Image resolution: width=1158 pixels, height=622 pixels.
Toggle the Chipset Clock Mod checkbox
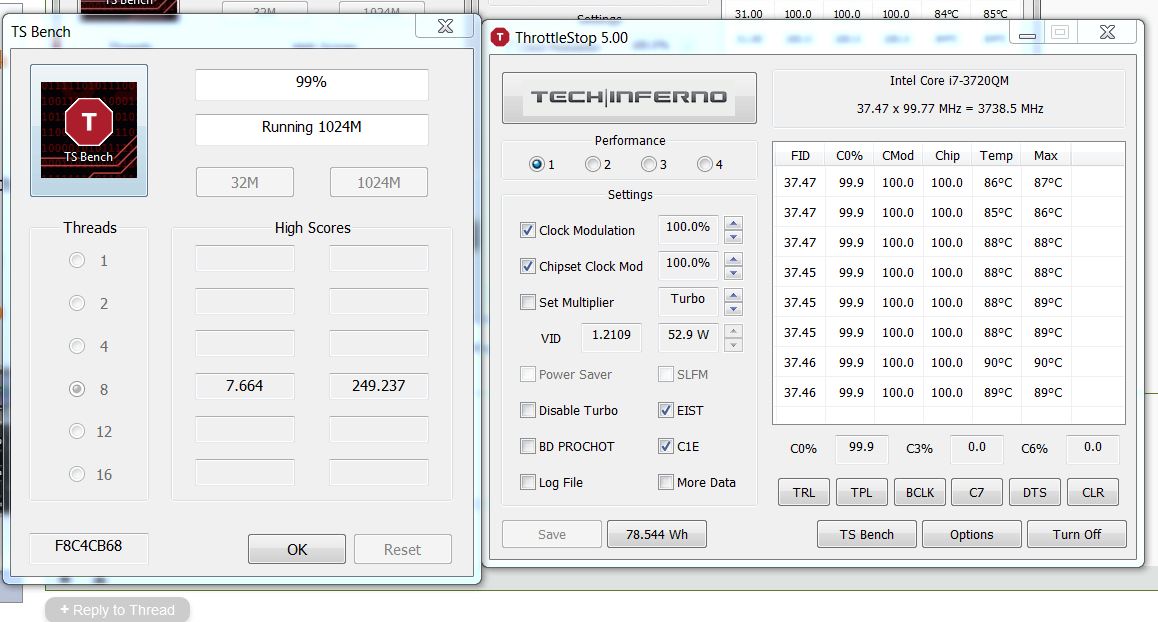pos(527,266)
